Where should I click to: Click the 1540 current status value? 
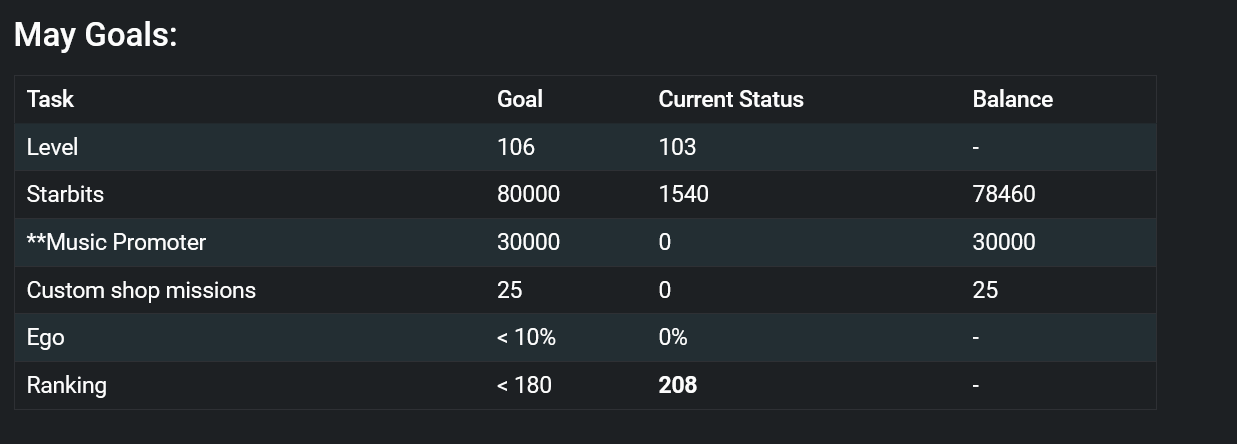pyautogui.click(x=684, y=194)
